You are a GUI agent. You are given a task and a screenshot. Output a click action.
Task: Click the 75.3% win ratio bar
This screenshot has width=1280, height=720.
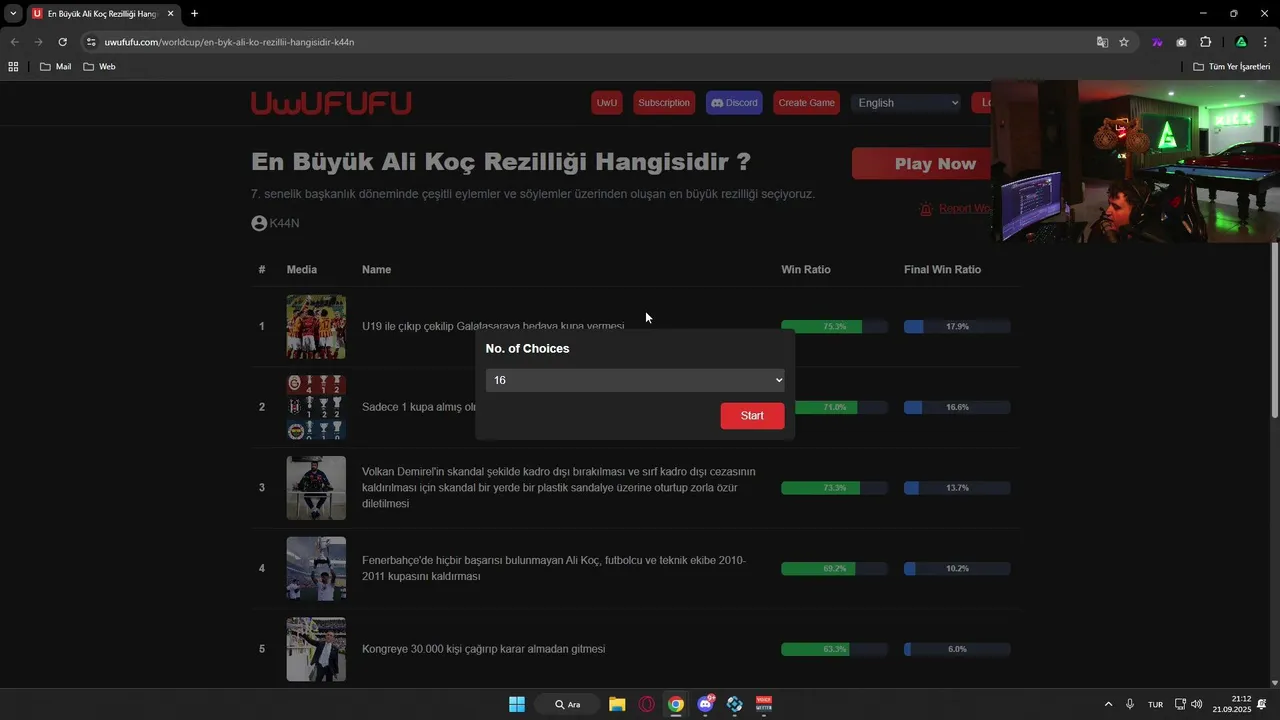tap(834, 327)
